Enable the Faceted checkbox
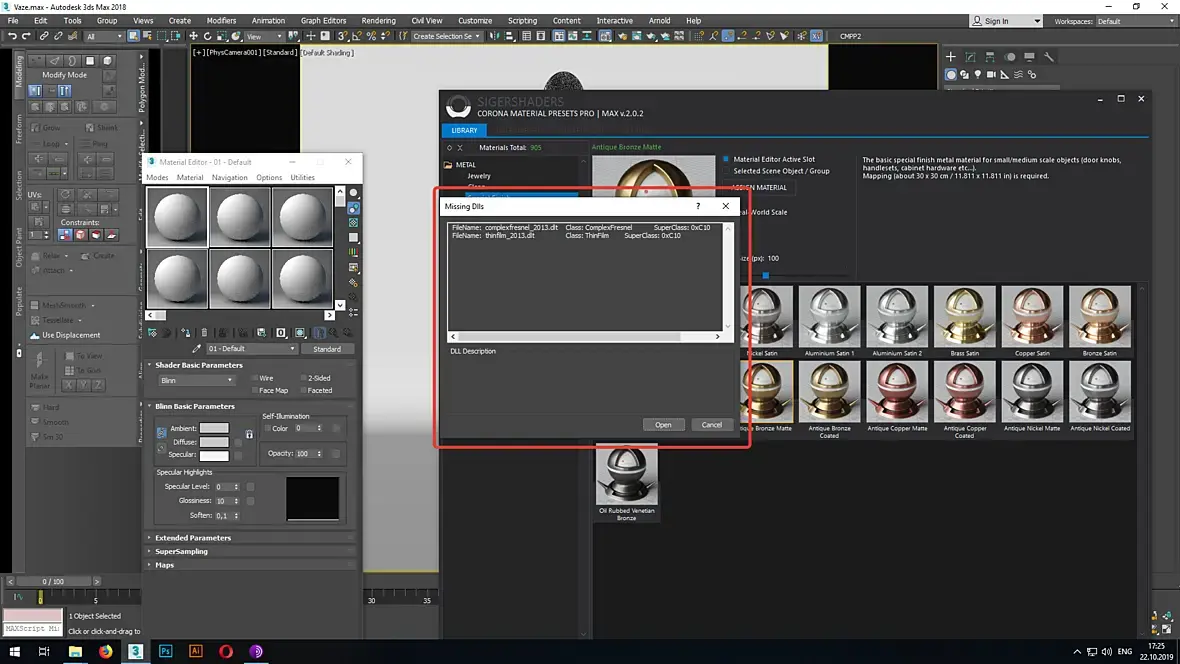The width and height of the screenshot is (1180, 664). coord(303,391)
